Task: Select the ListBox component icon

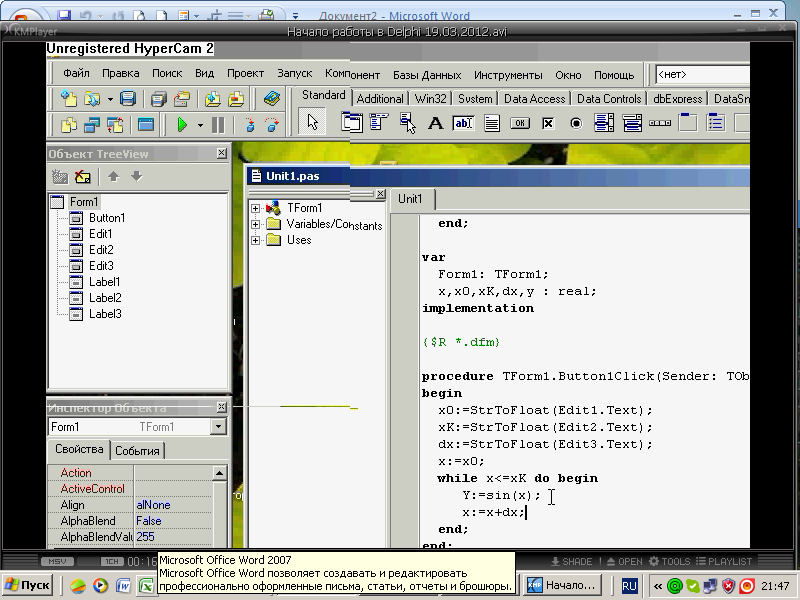Action: click(x=604, y=123)
